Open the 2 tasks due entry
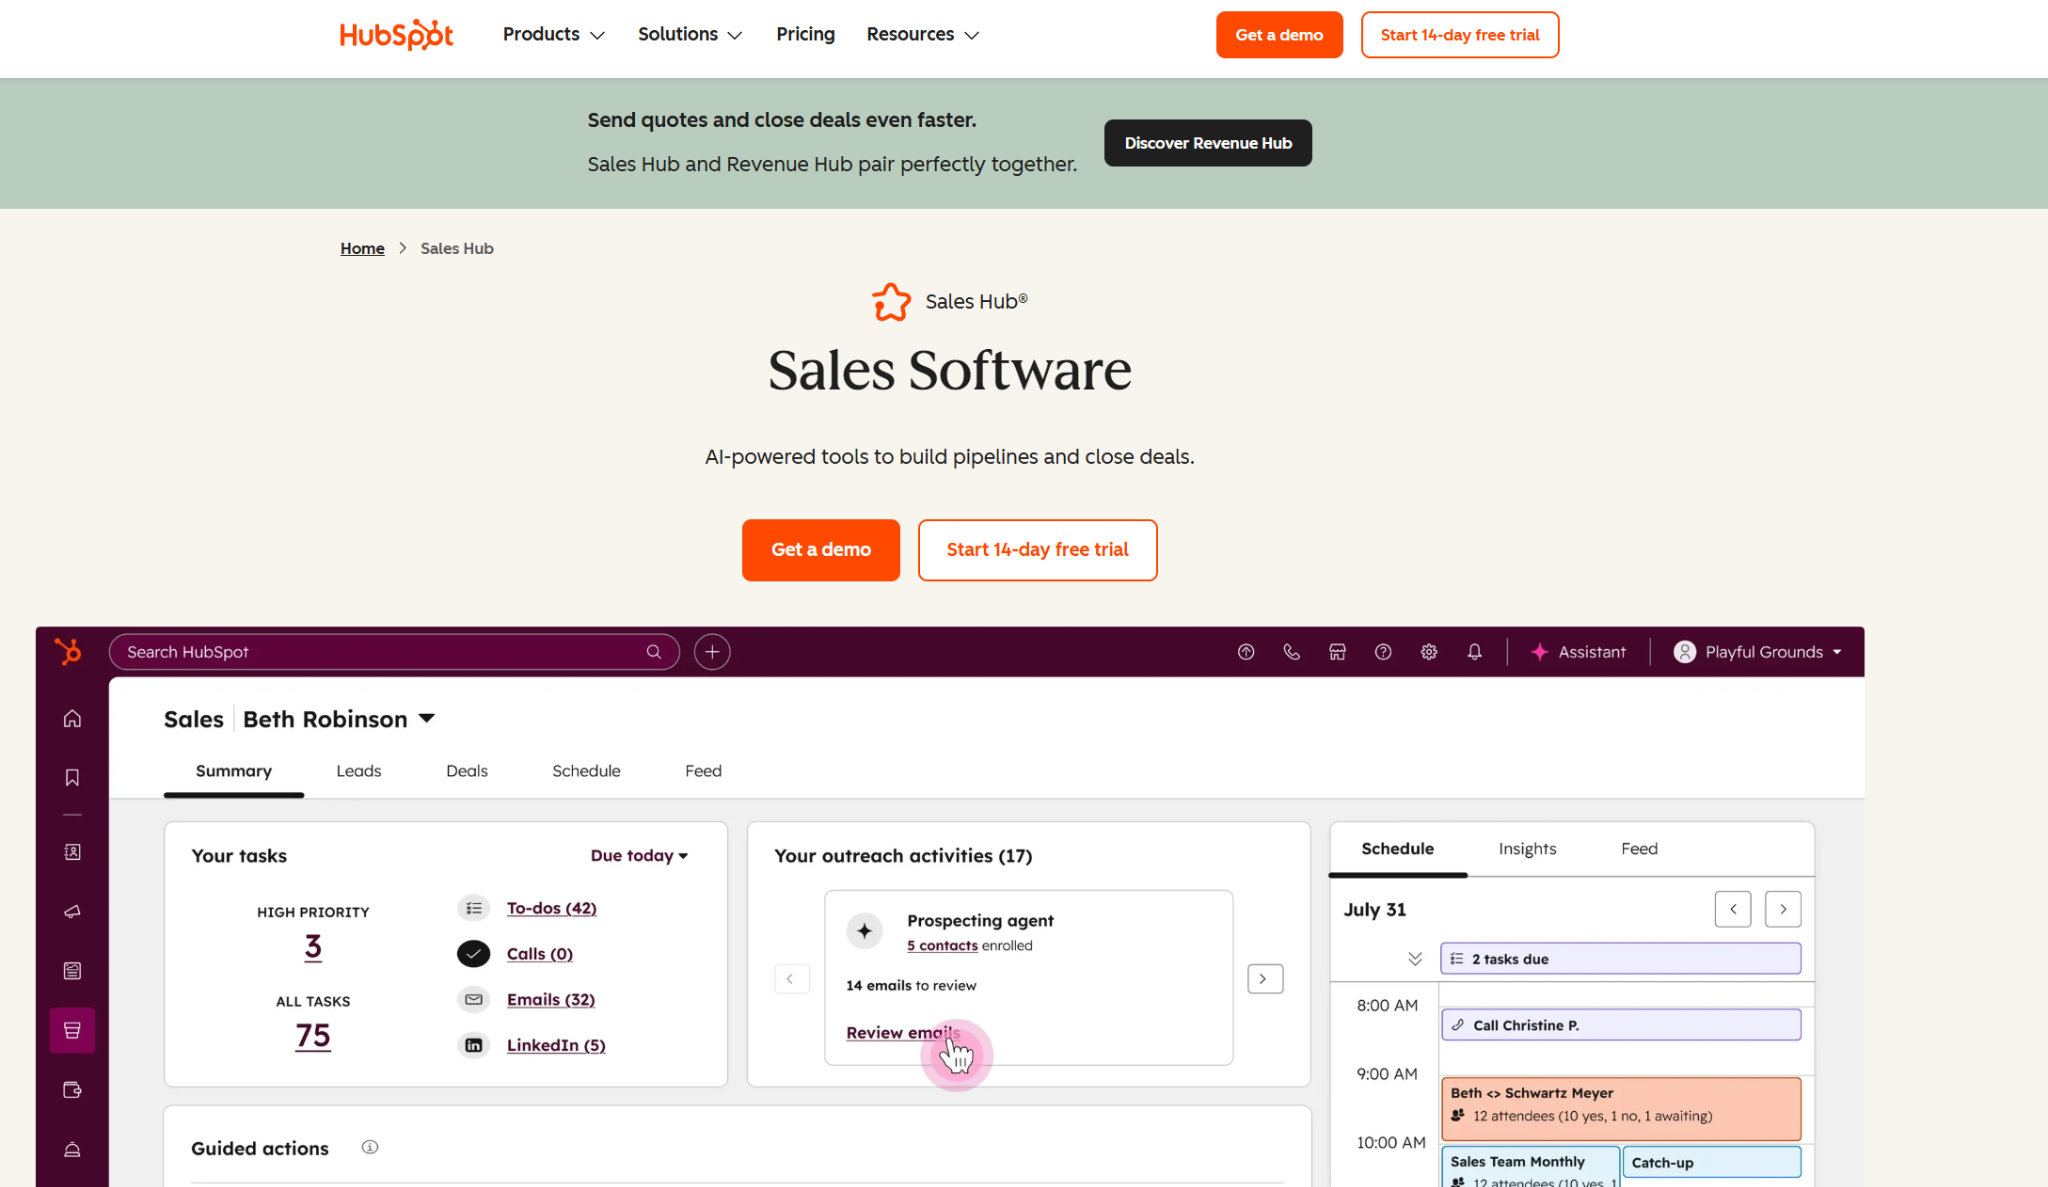This screenshot has height=1187, width=2048. 1621,959
